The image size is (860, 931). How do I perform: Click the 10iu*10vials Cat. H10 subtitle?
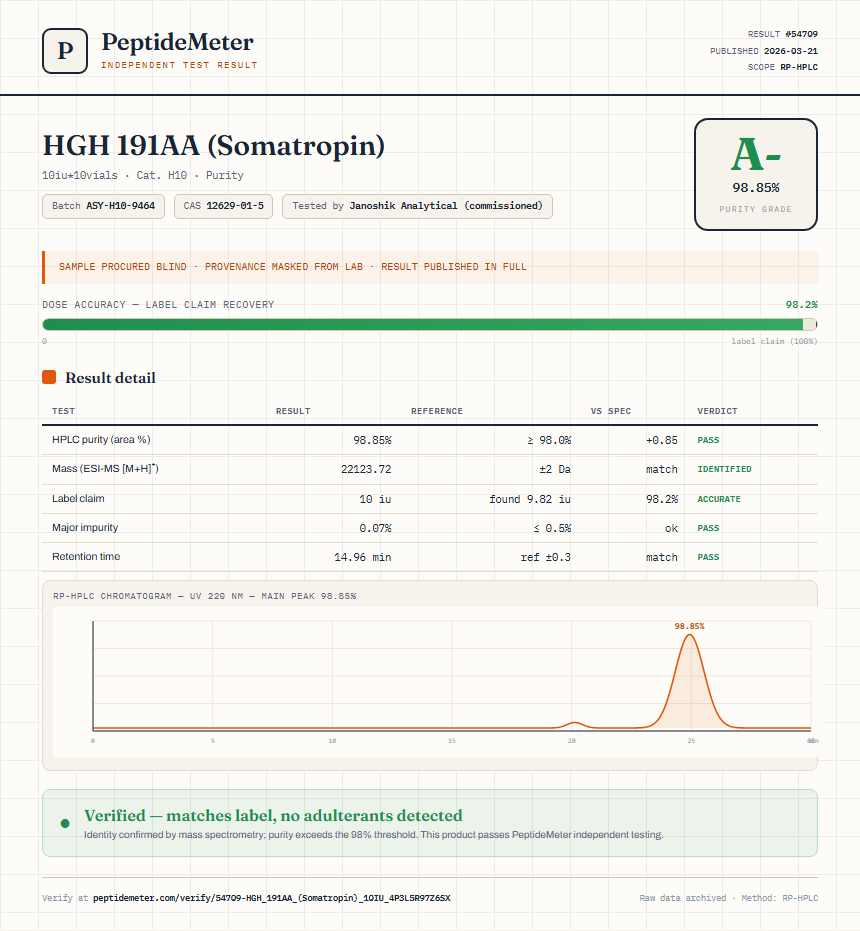tap(143, 175)
